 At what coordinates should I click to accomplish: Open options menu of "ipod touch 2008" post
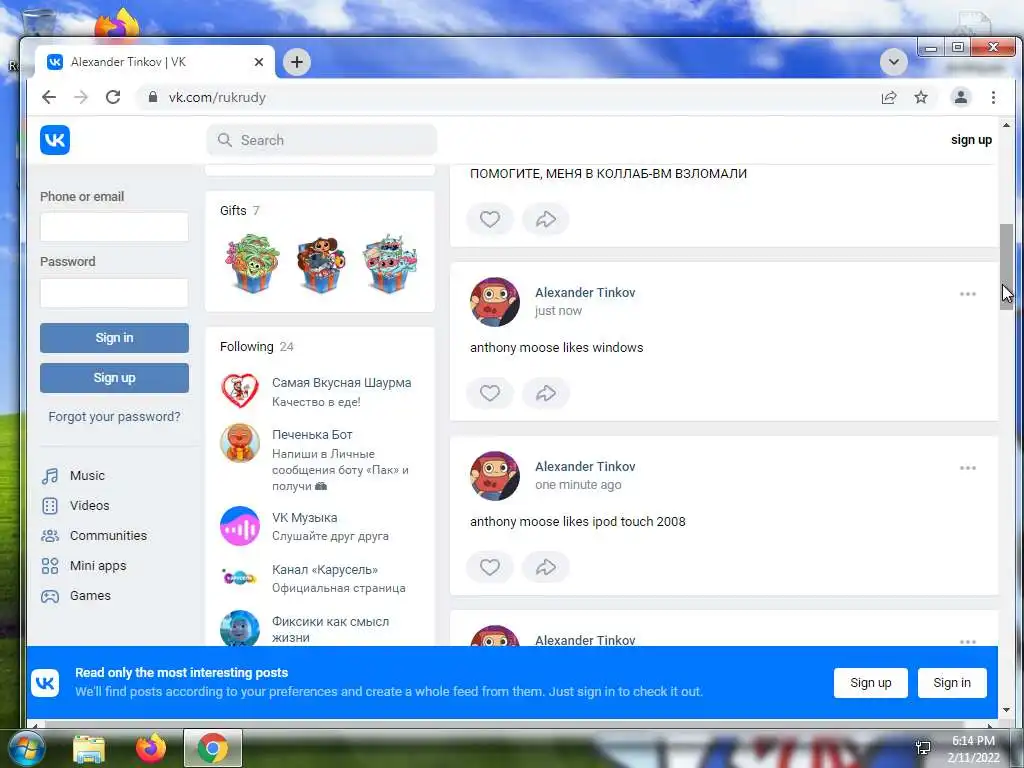(968, 468)
